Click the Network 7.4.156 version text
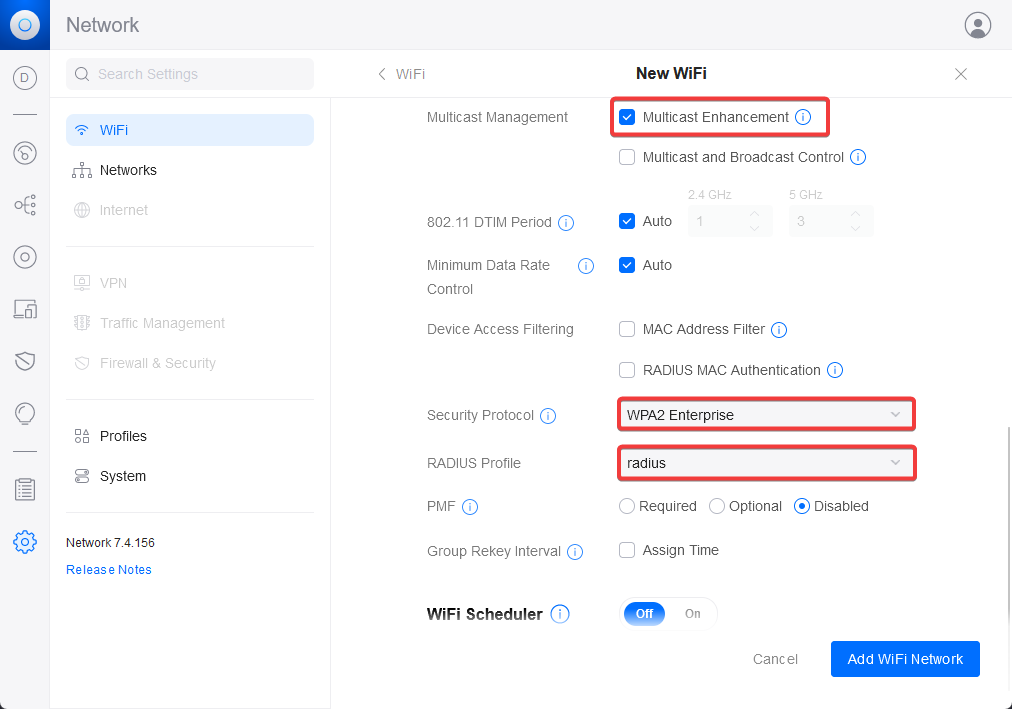 click(x=110, y=543)
